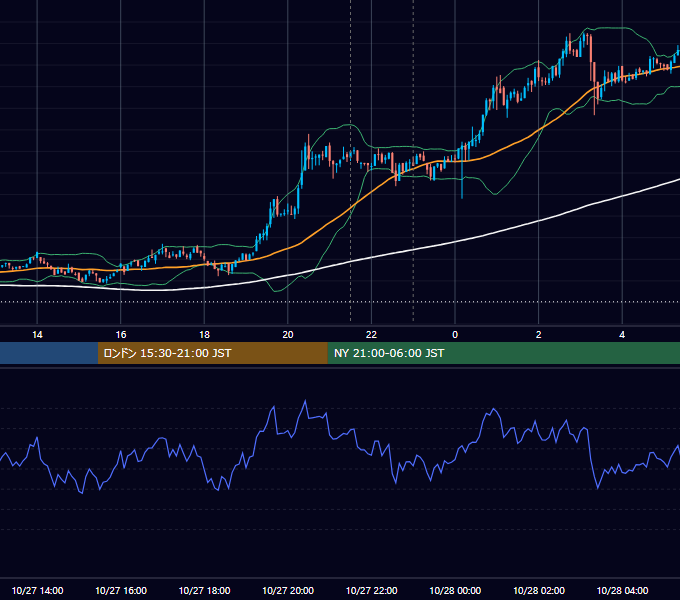
Task: Click the 16 hour axis label
Action: (x=121, y=335)
